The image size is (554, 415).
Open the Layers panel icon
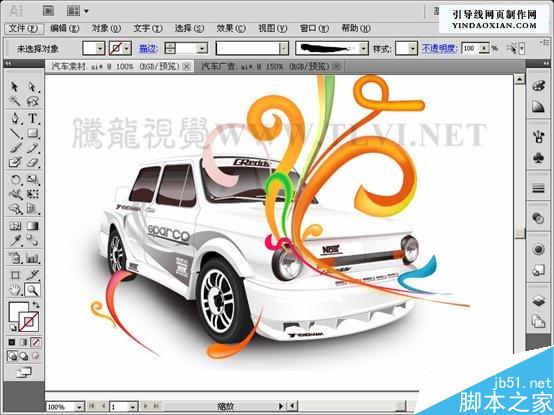[538, 301]
